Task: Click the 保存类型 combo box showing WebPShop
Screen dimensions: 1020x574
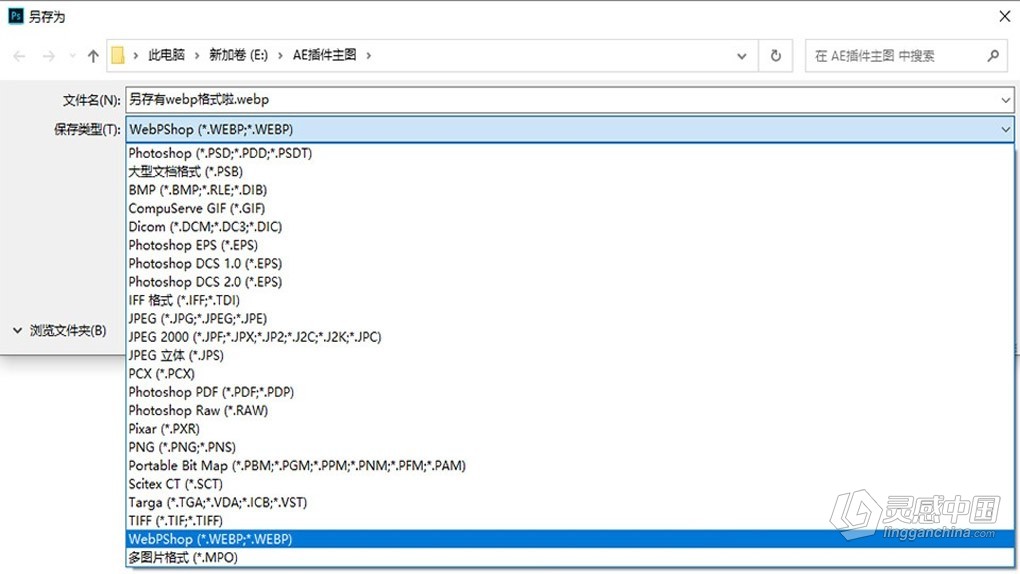Action: pos(569,130)
